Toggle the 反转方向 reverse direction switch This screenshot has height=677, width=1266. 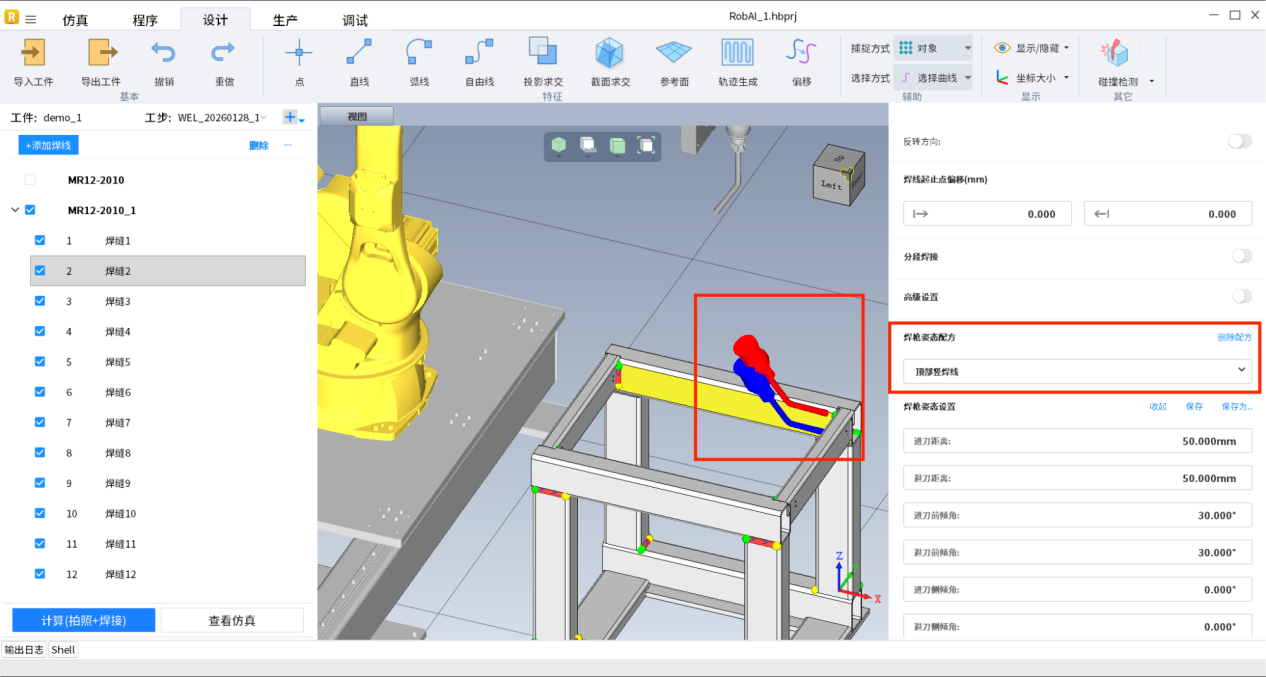(1239, 142)
